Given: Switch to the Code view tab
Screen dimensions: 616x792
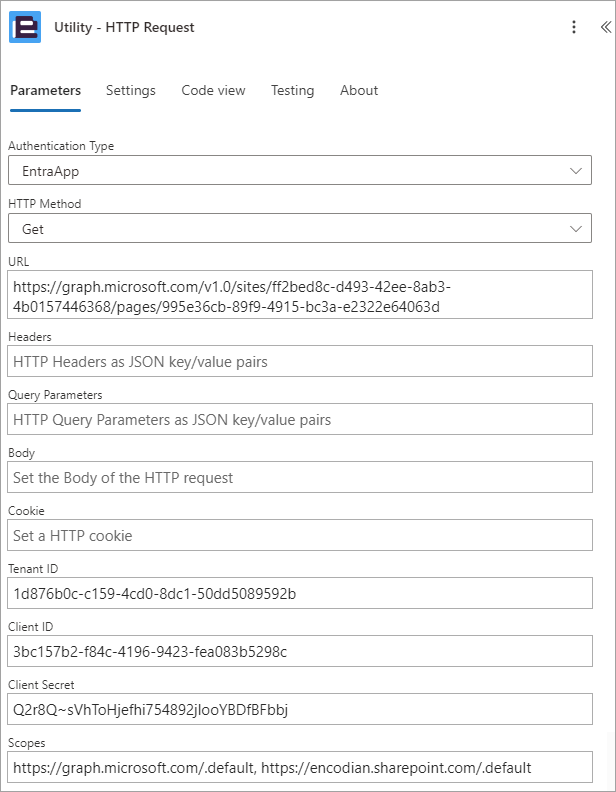Looking at the screenshot, I should (213, 90).
